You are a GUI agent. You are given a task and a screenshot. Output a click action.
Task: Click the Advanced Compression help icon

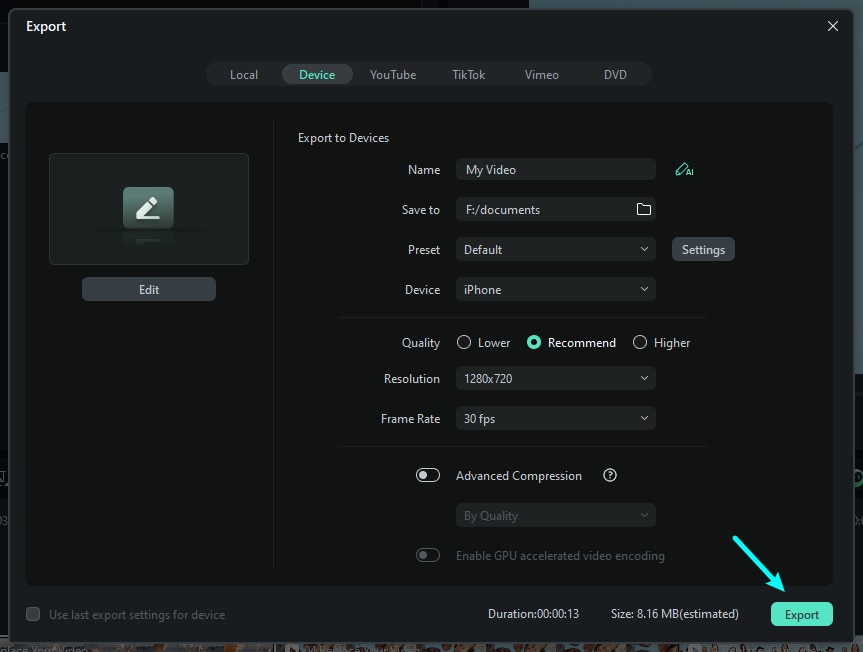tap(610, 475)
